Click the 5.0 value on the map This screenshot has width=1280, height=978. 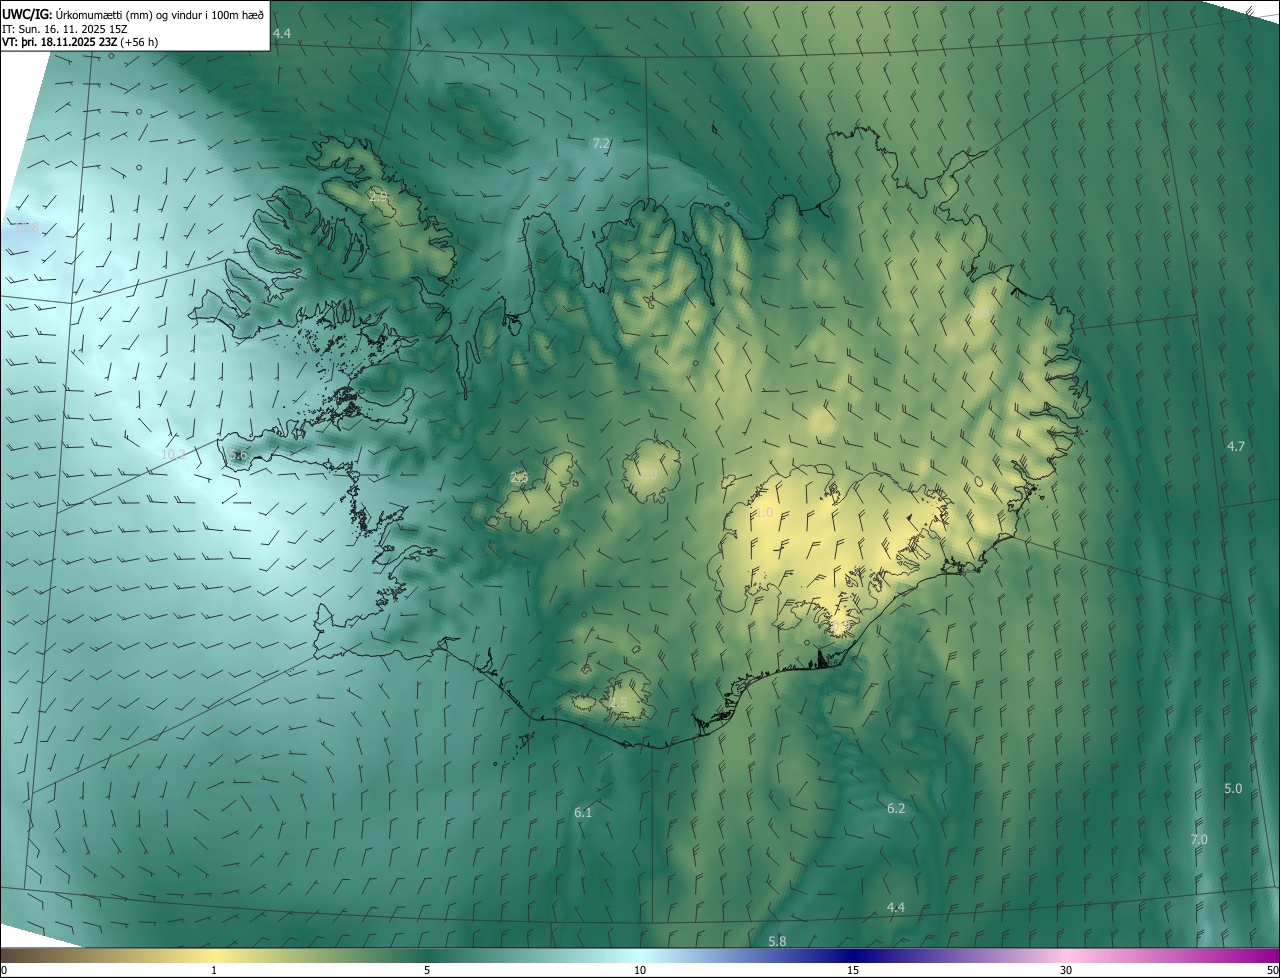1233,788
